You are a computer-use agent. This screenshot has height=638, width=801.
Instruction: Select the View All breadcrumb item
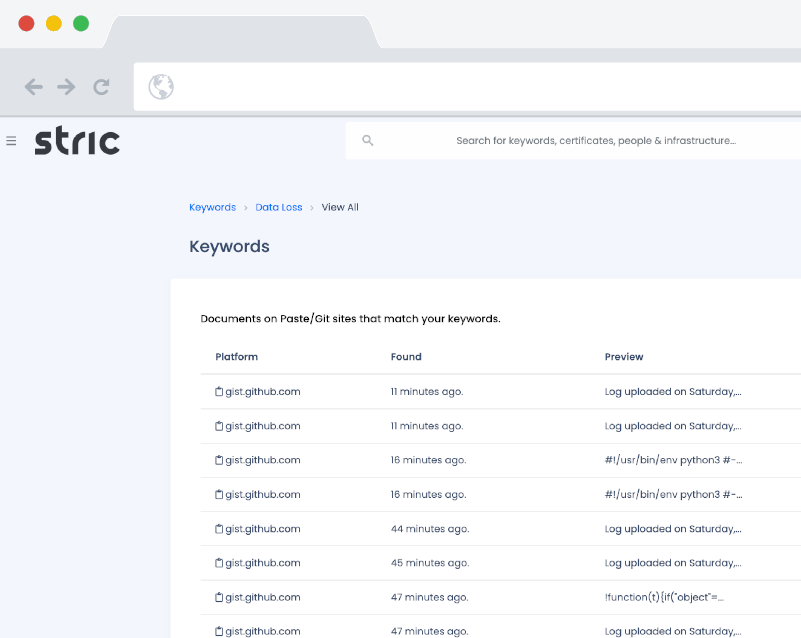click(x=340, y=208)
